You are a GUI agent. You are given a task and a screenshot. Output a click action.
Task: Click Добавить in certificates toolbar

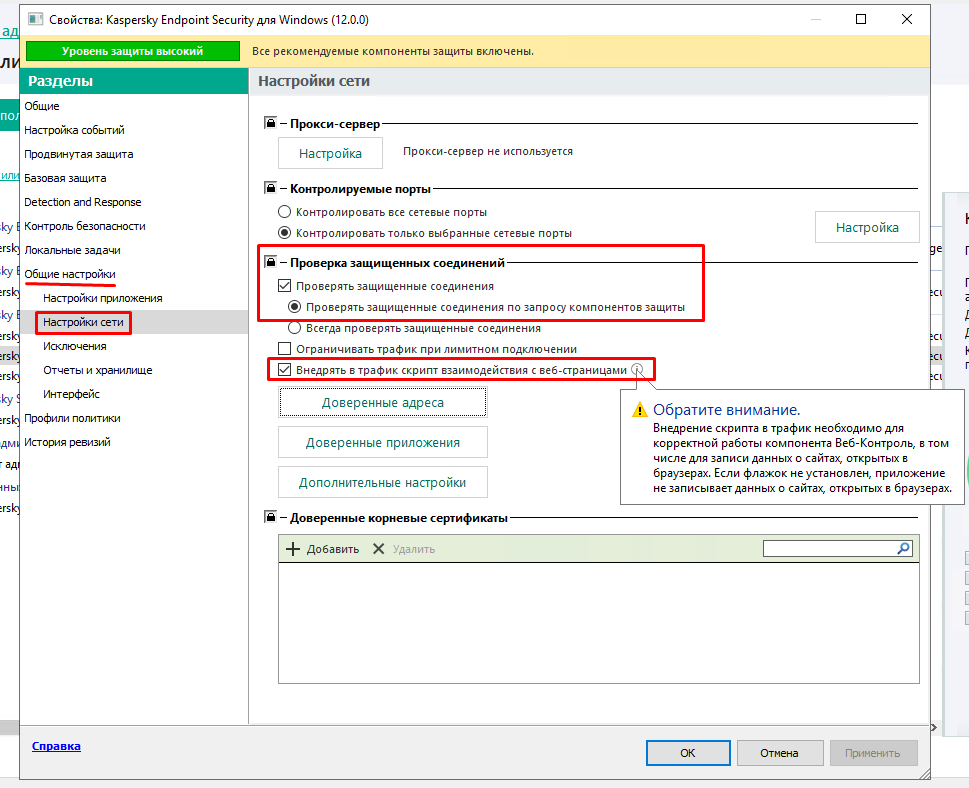click(323, 549)
